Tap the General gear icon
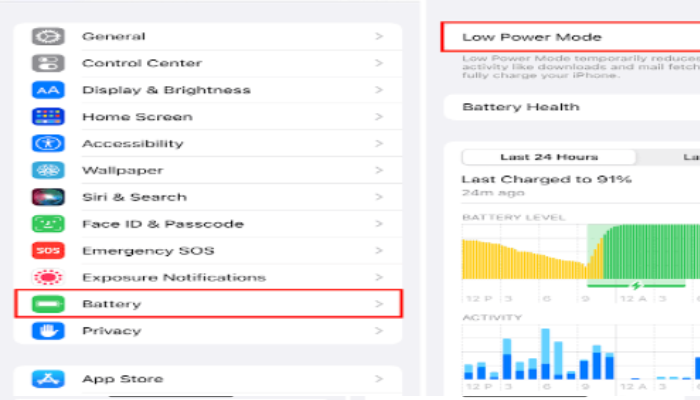Viewport: 700px width, 400px height. point(48,36)
